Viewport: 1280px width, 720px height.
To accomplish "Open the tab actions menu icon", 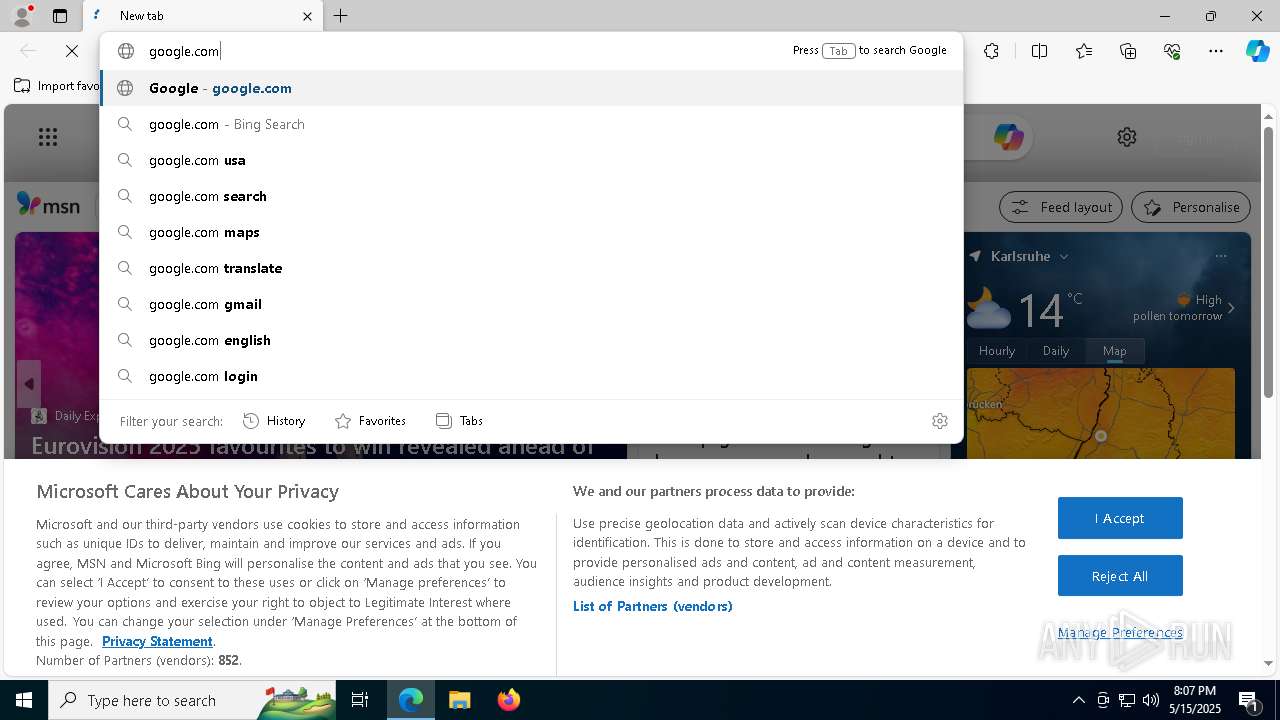I will (x=60, y=16).
